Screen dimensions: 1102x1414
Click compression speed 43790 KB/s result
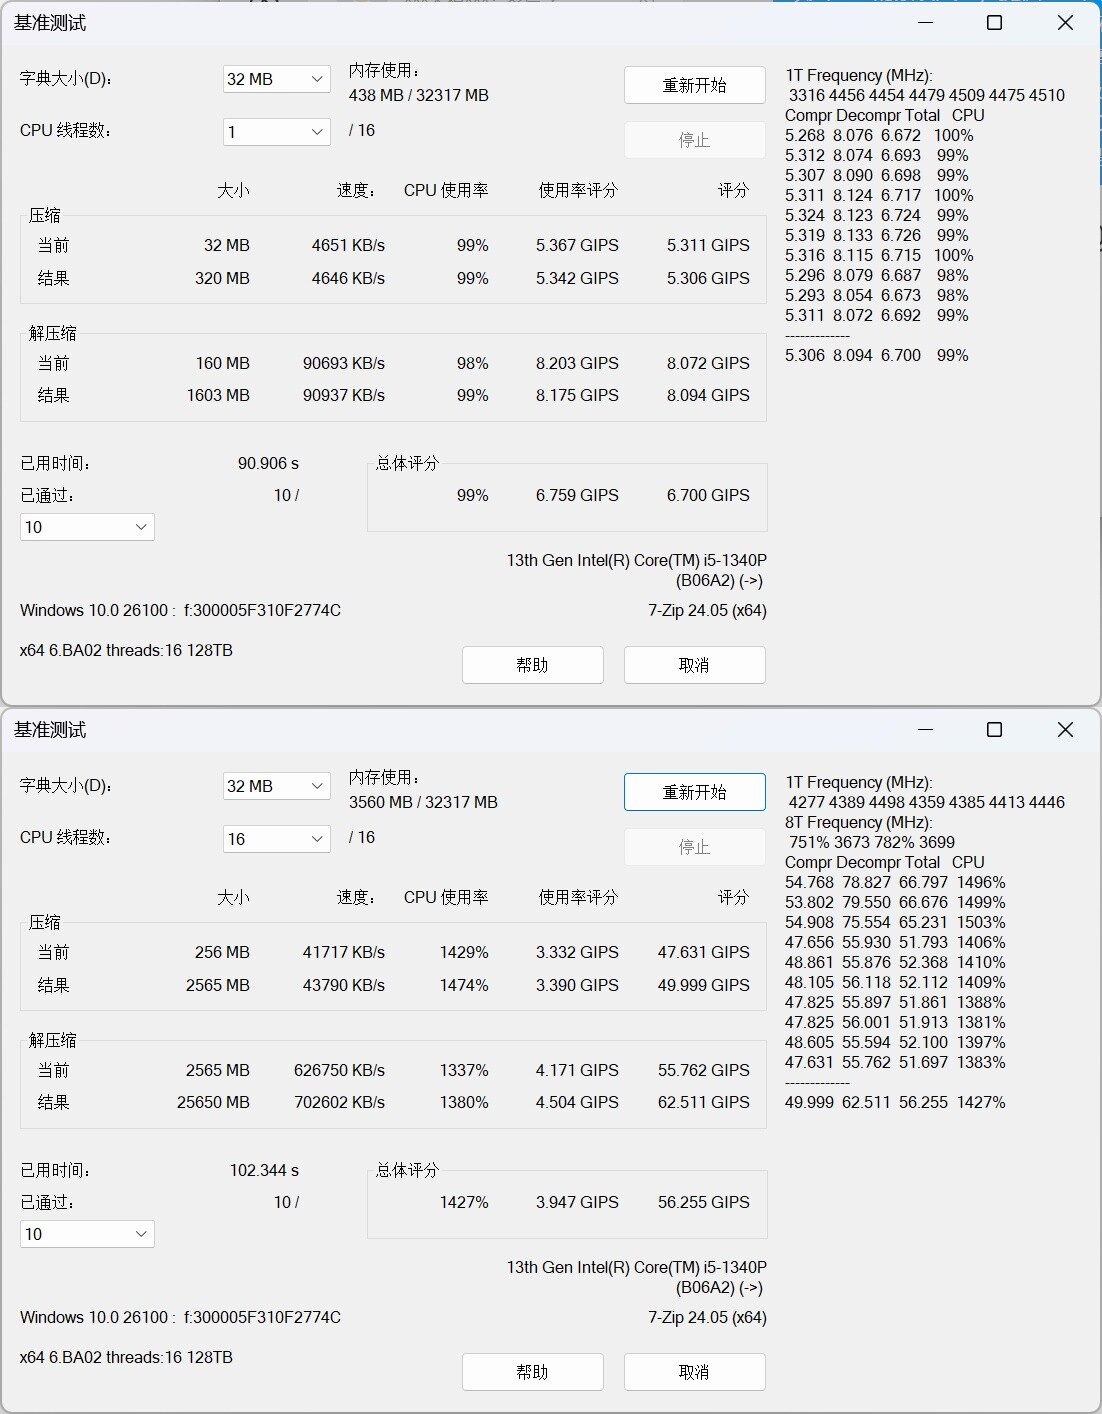344,985
